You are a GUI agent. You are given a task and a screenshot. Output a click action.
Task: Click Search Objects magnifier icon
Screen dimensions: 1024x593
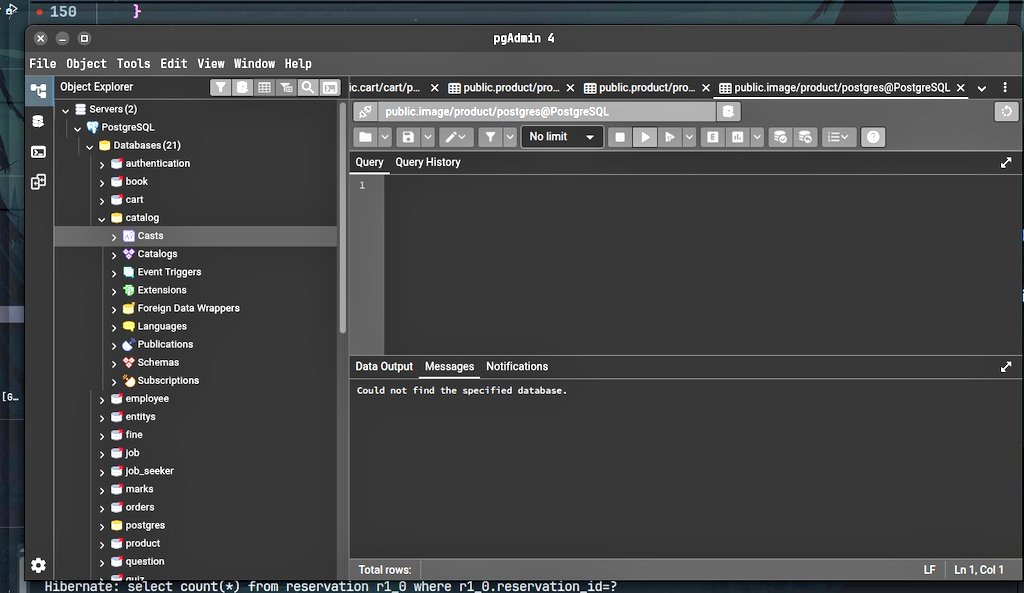coord(308,87)
